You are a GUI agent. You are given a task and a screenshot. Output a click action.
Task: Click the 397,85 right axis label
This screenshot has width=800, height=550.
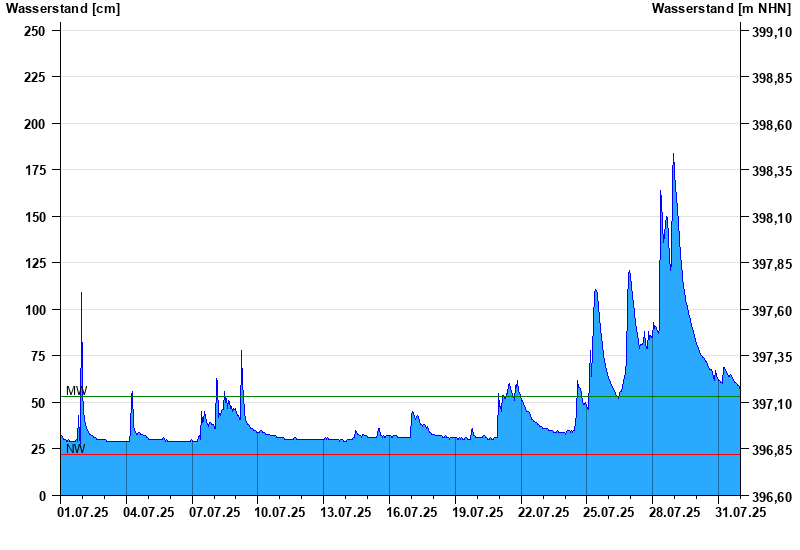coord(772,264)
